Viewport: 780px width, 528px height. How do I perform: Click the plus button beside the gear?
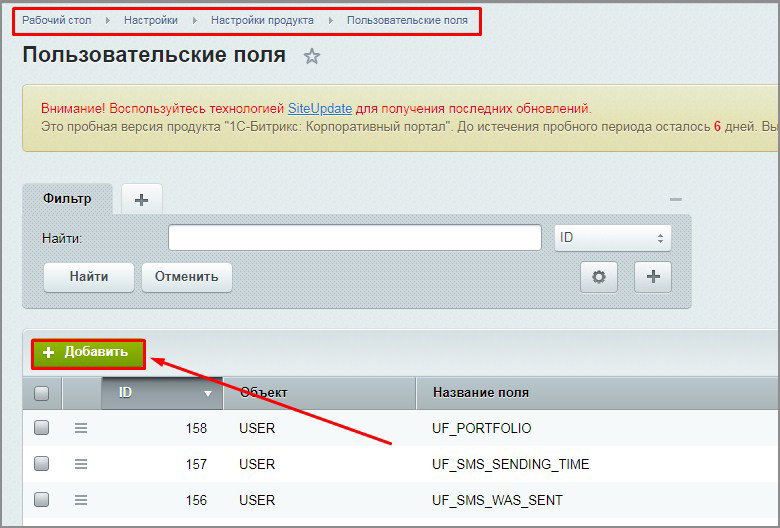pyautogui.click(x=653, y=277)
